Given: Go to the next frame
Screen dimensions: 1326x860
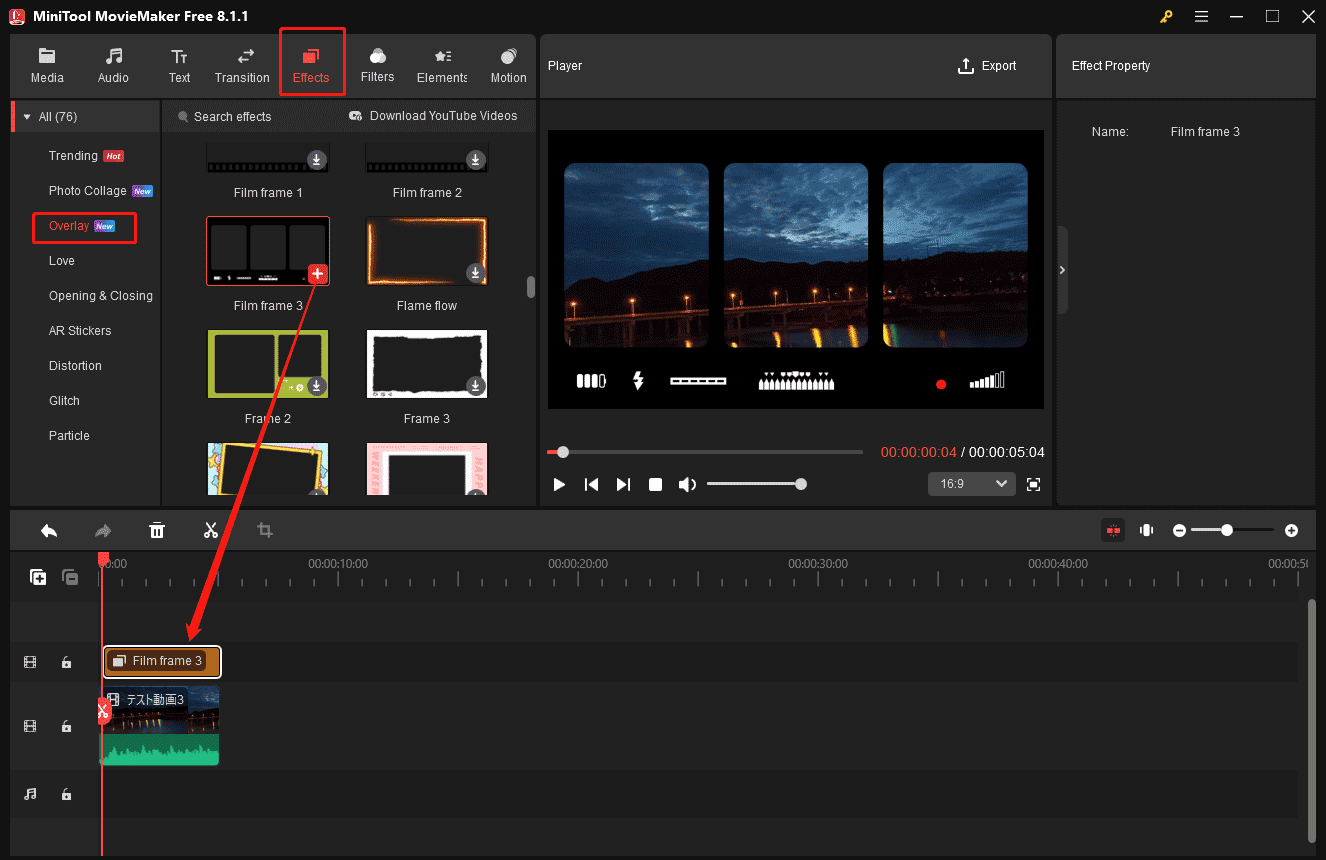Looking at the screenshot, I should tap(623, 484).
